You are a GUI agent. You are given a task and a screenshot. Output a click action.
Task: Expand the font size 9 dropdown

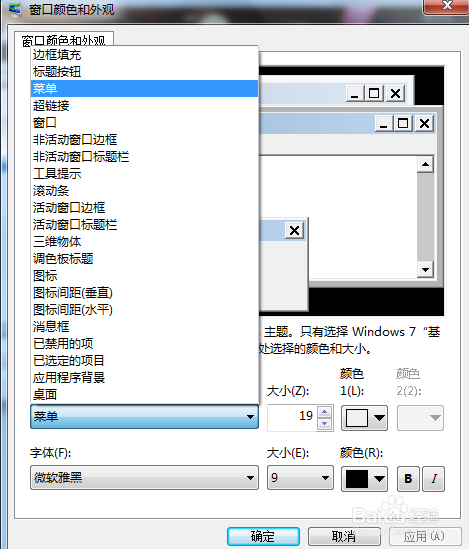[300, 478]
